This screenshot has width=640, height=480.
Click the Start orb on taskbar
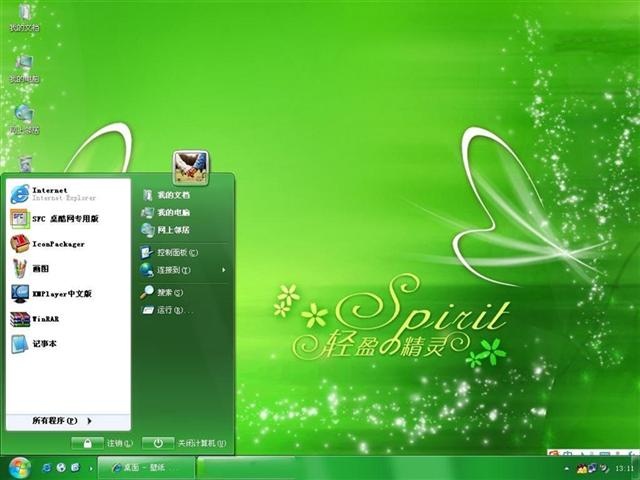(20, 468)
